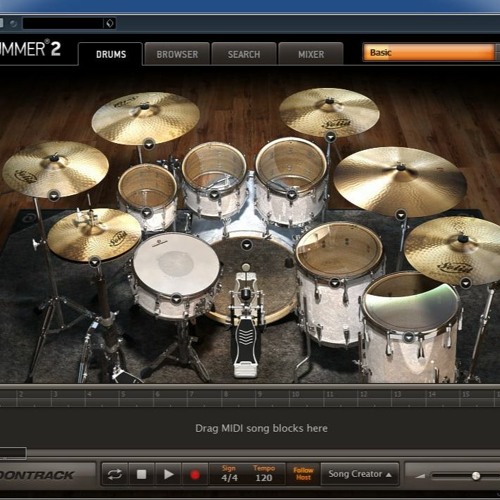500x500 pixels.
Task: Open front floor tom dropdown arrow
Action: tap(409, 337)
